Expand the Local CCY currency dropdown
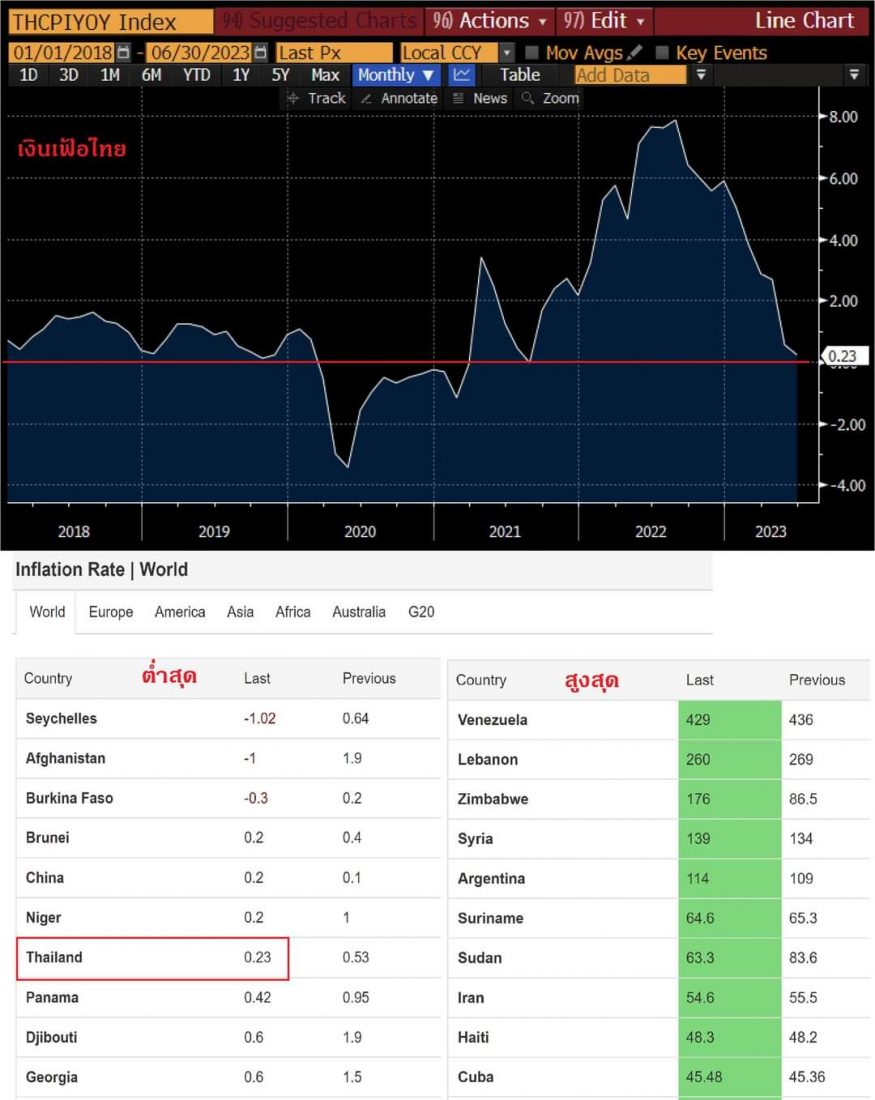Viewport: 875px width, 1100px height. tap(506, 52)
